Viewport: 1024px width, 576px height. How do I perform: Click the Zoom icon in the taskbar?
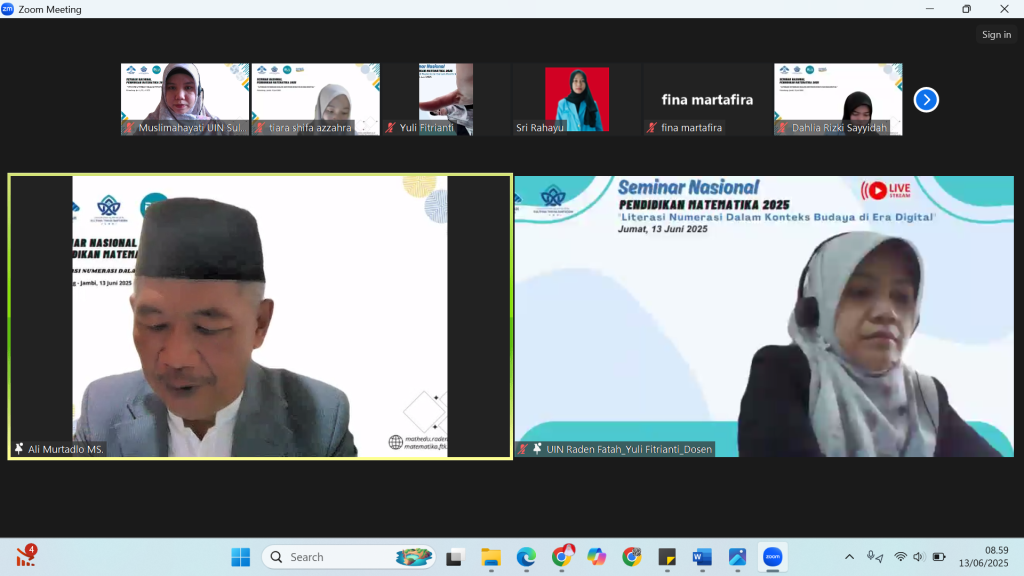(772, 557)
